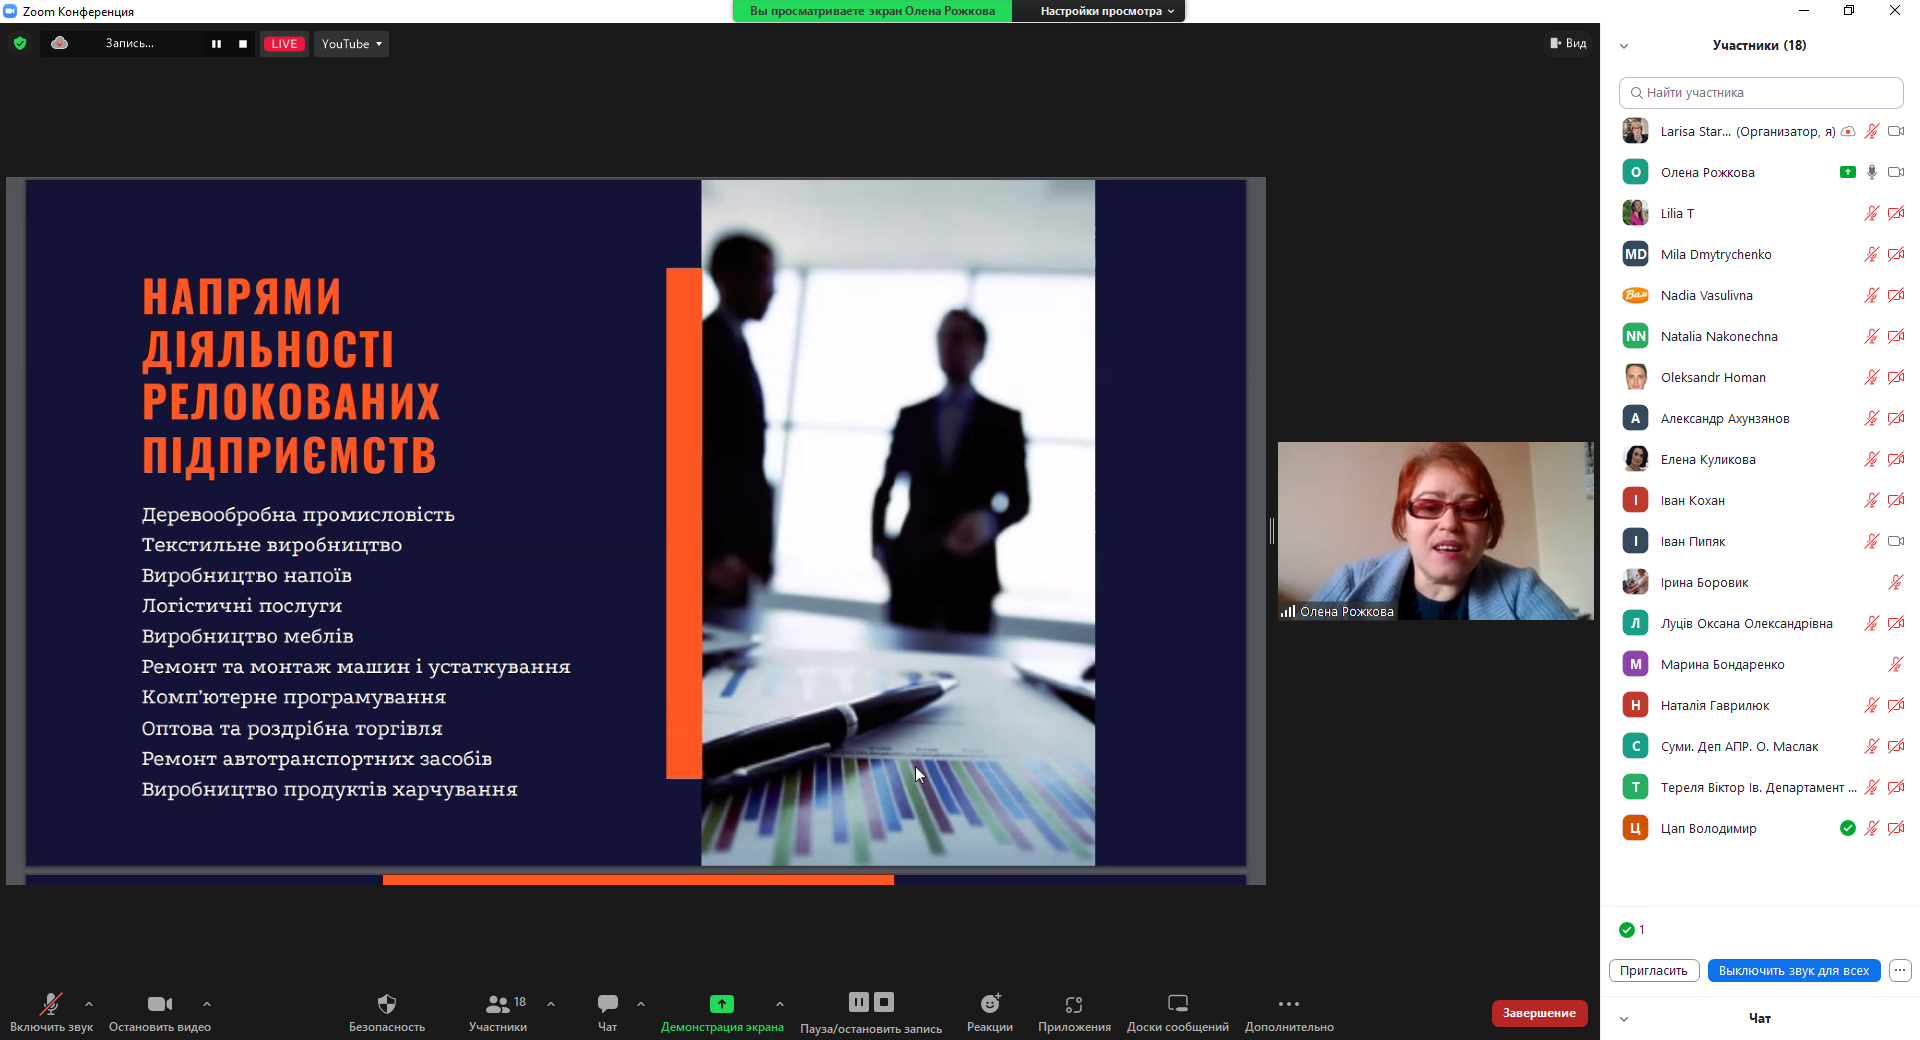Start Демонстрация экрана screen share

click(722, 1012)
